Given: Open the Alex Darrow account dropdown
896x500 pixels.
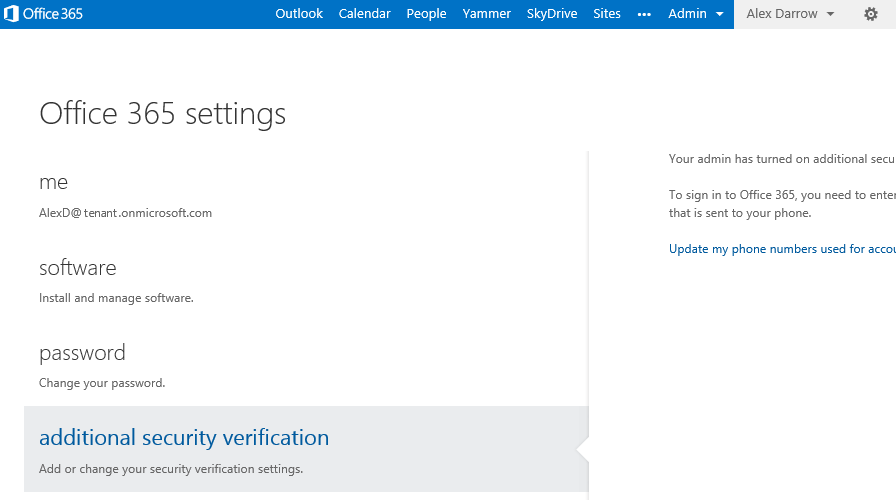Looking at the screenshot, I should (x=790, y=14).
